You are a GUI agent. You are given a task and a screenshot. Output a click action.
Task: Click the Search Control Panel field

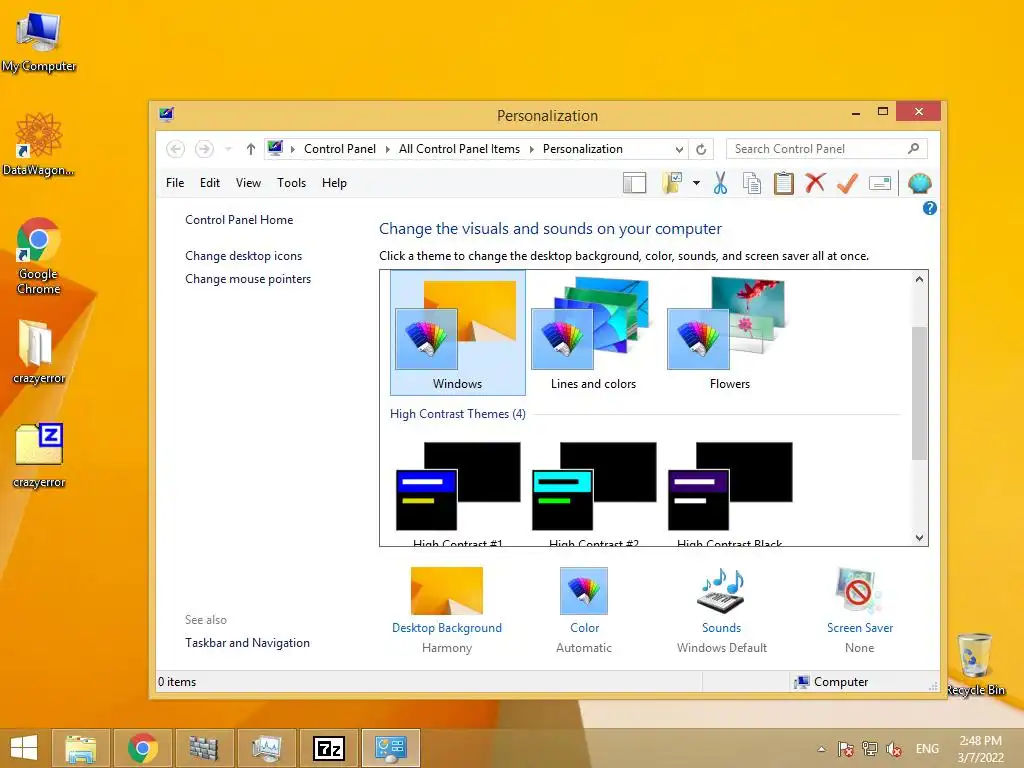pos(826,149)
